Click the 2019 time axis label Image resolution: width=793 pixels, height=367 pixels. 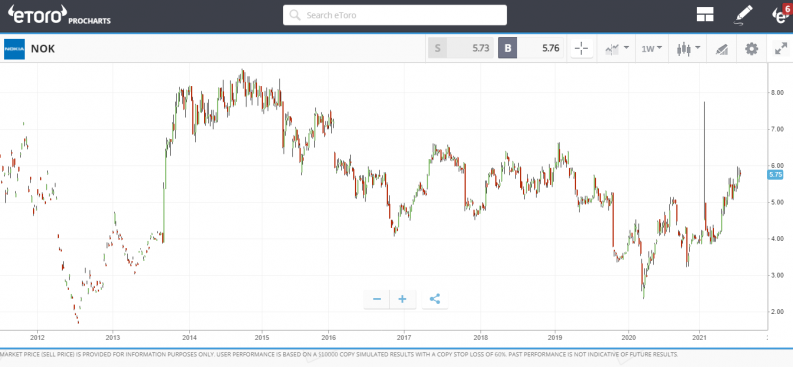(x=555, y=337)
